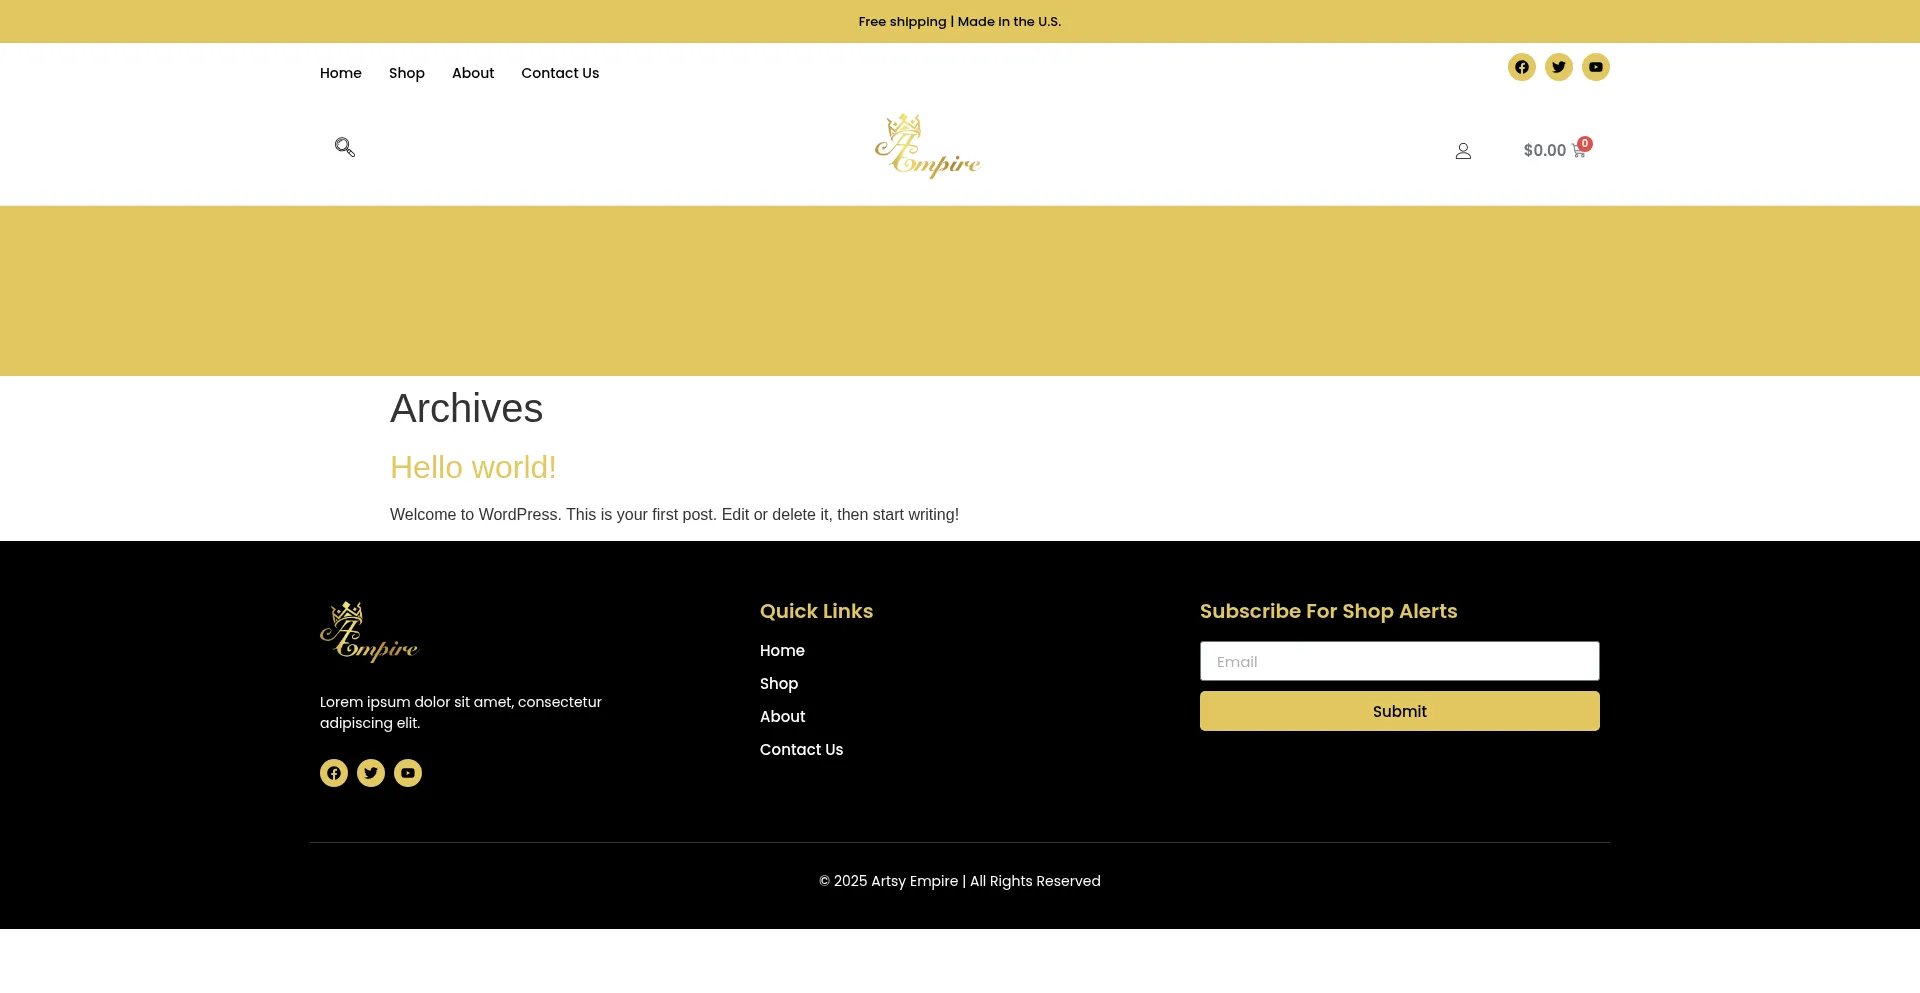This screenshot has width=1920, height=993.
Task: Open Facebook from the header social icons
Action: coord(1521,67)
